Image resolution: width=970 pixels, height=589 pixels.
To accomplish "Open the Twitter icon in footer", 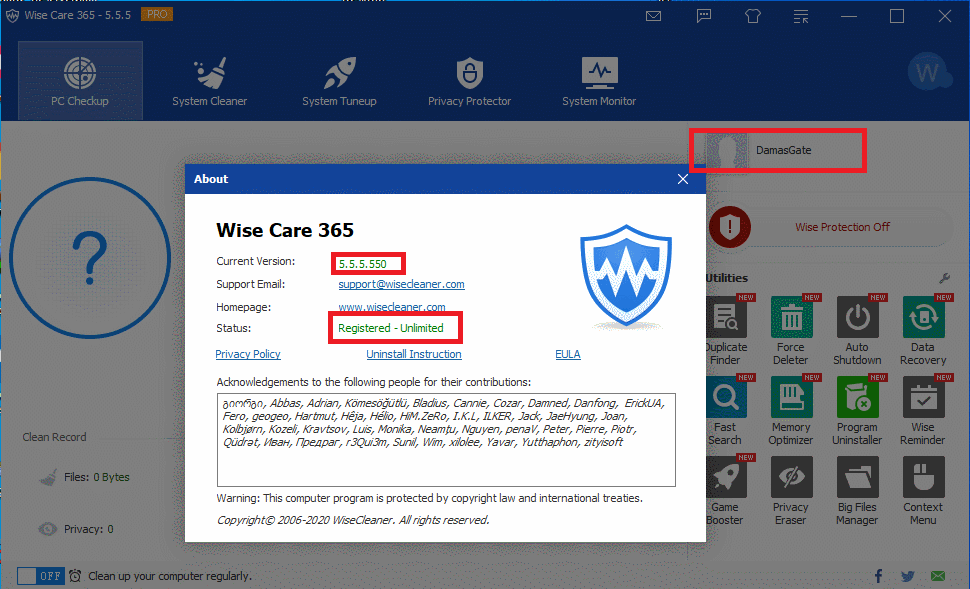I will [x=908, y=576].
